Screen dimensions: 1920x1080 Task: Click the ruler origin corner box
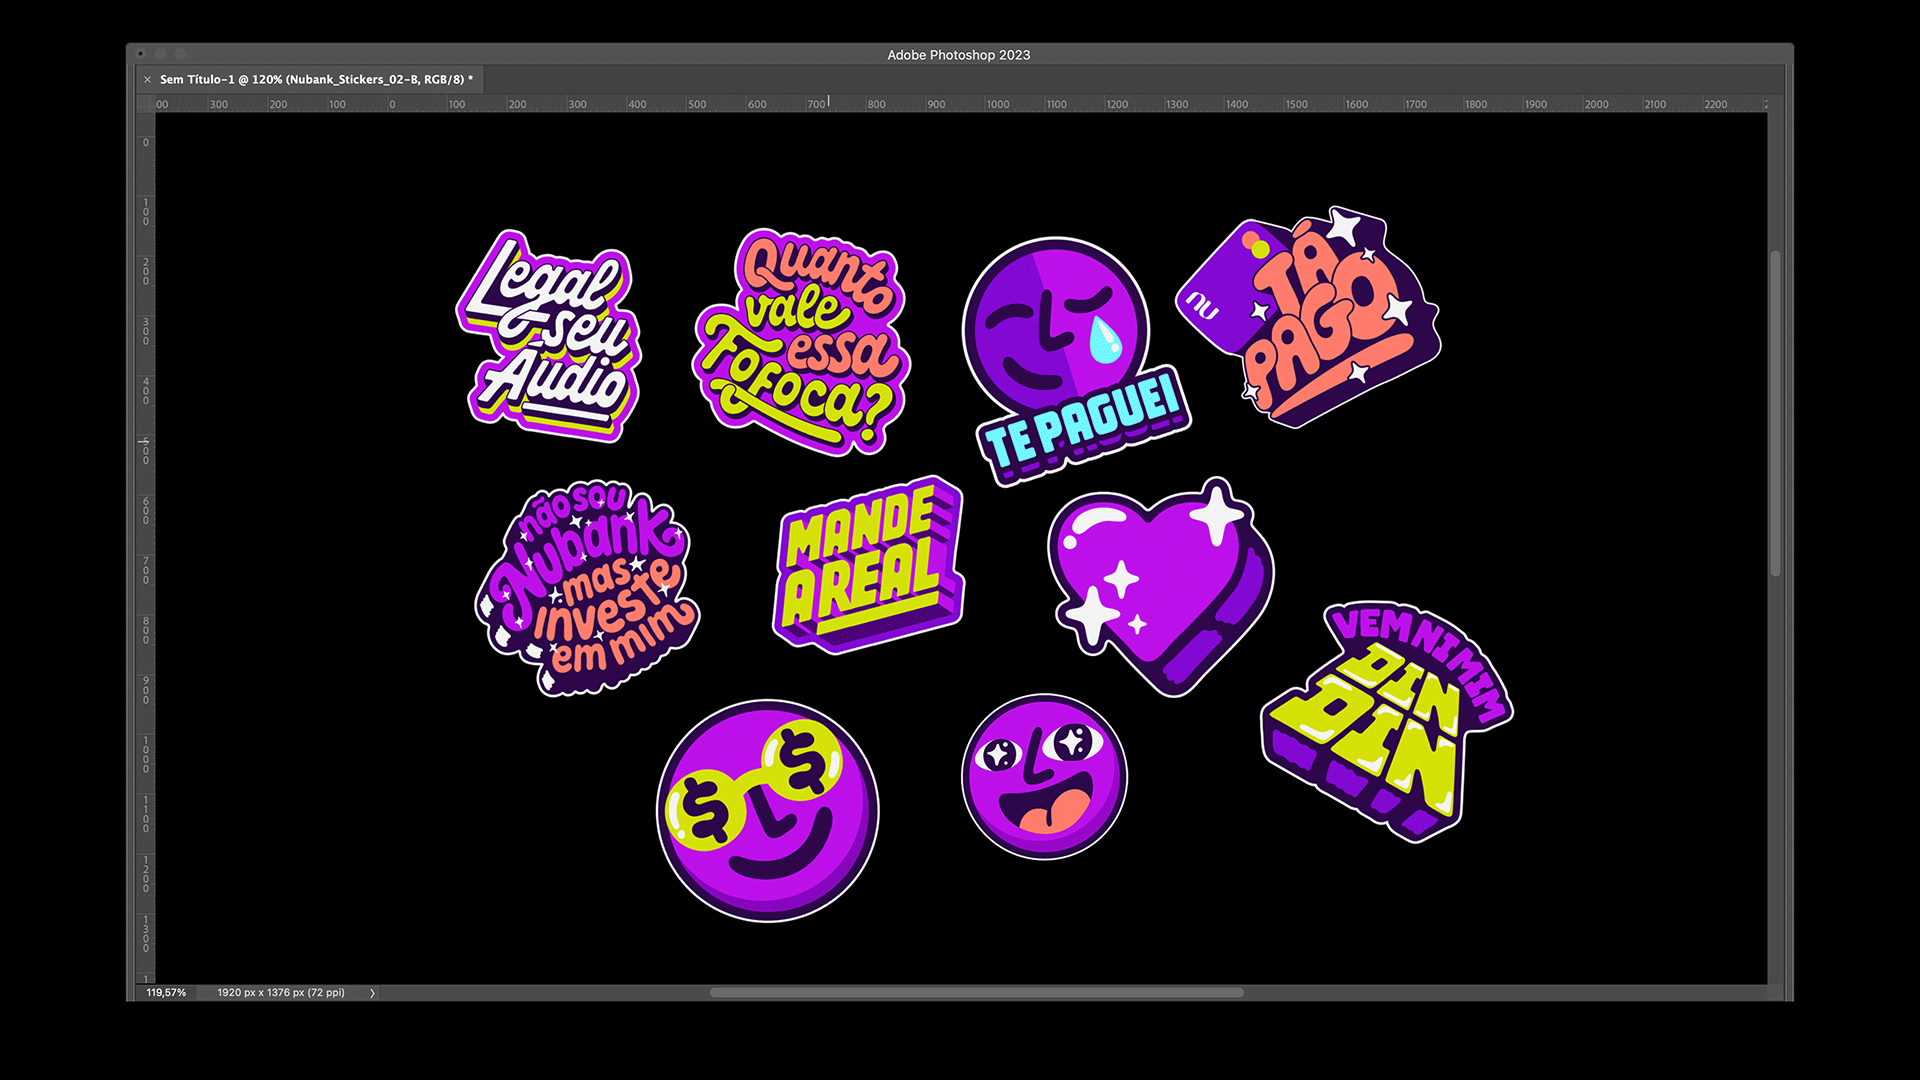click(146, 104)
